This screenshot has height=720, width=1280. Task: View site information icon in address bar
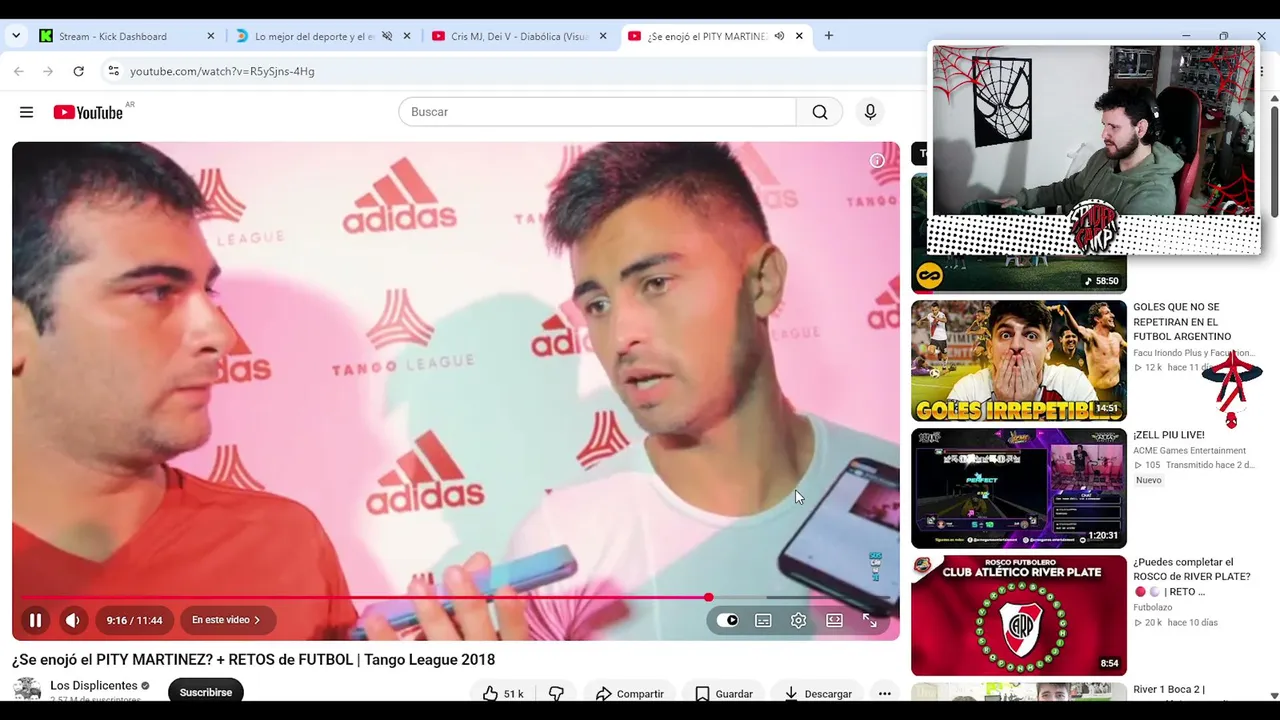coord(113,71)
